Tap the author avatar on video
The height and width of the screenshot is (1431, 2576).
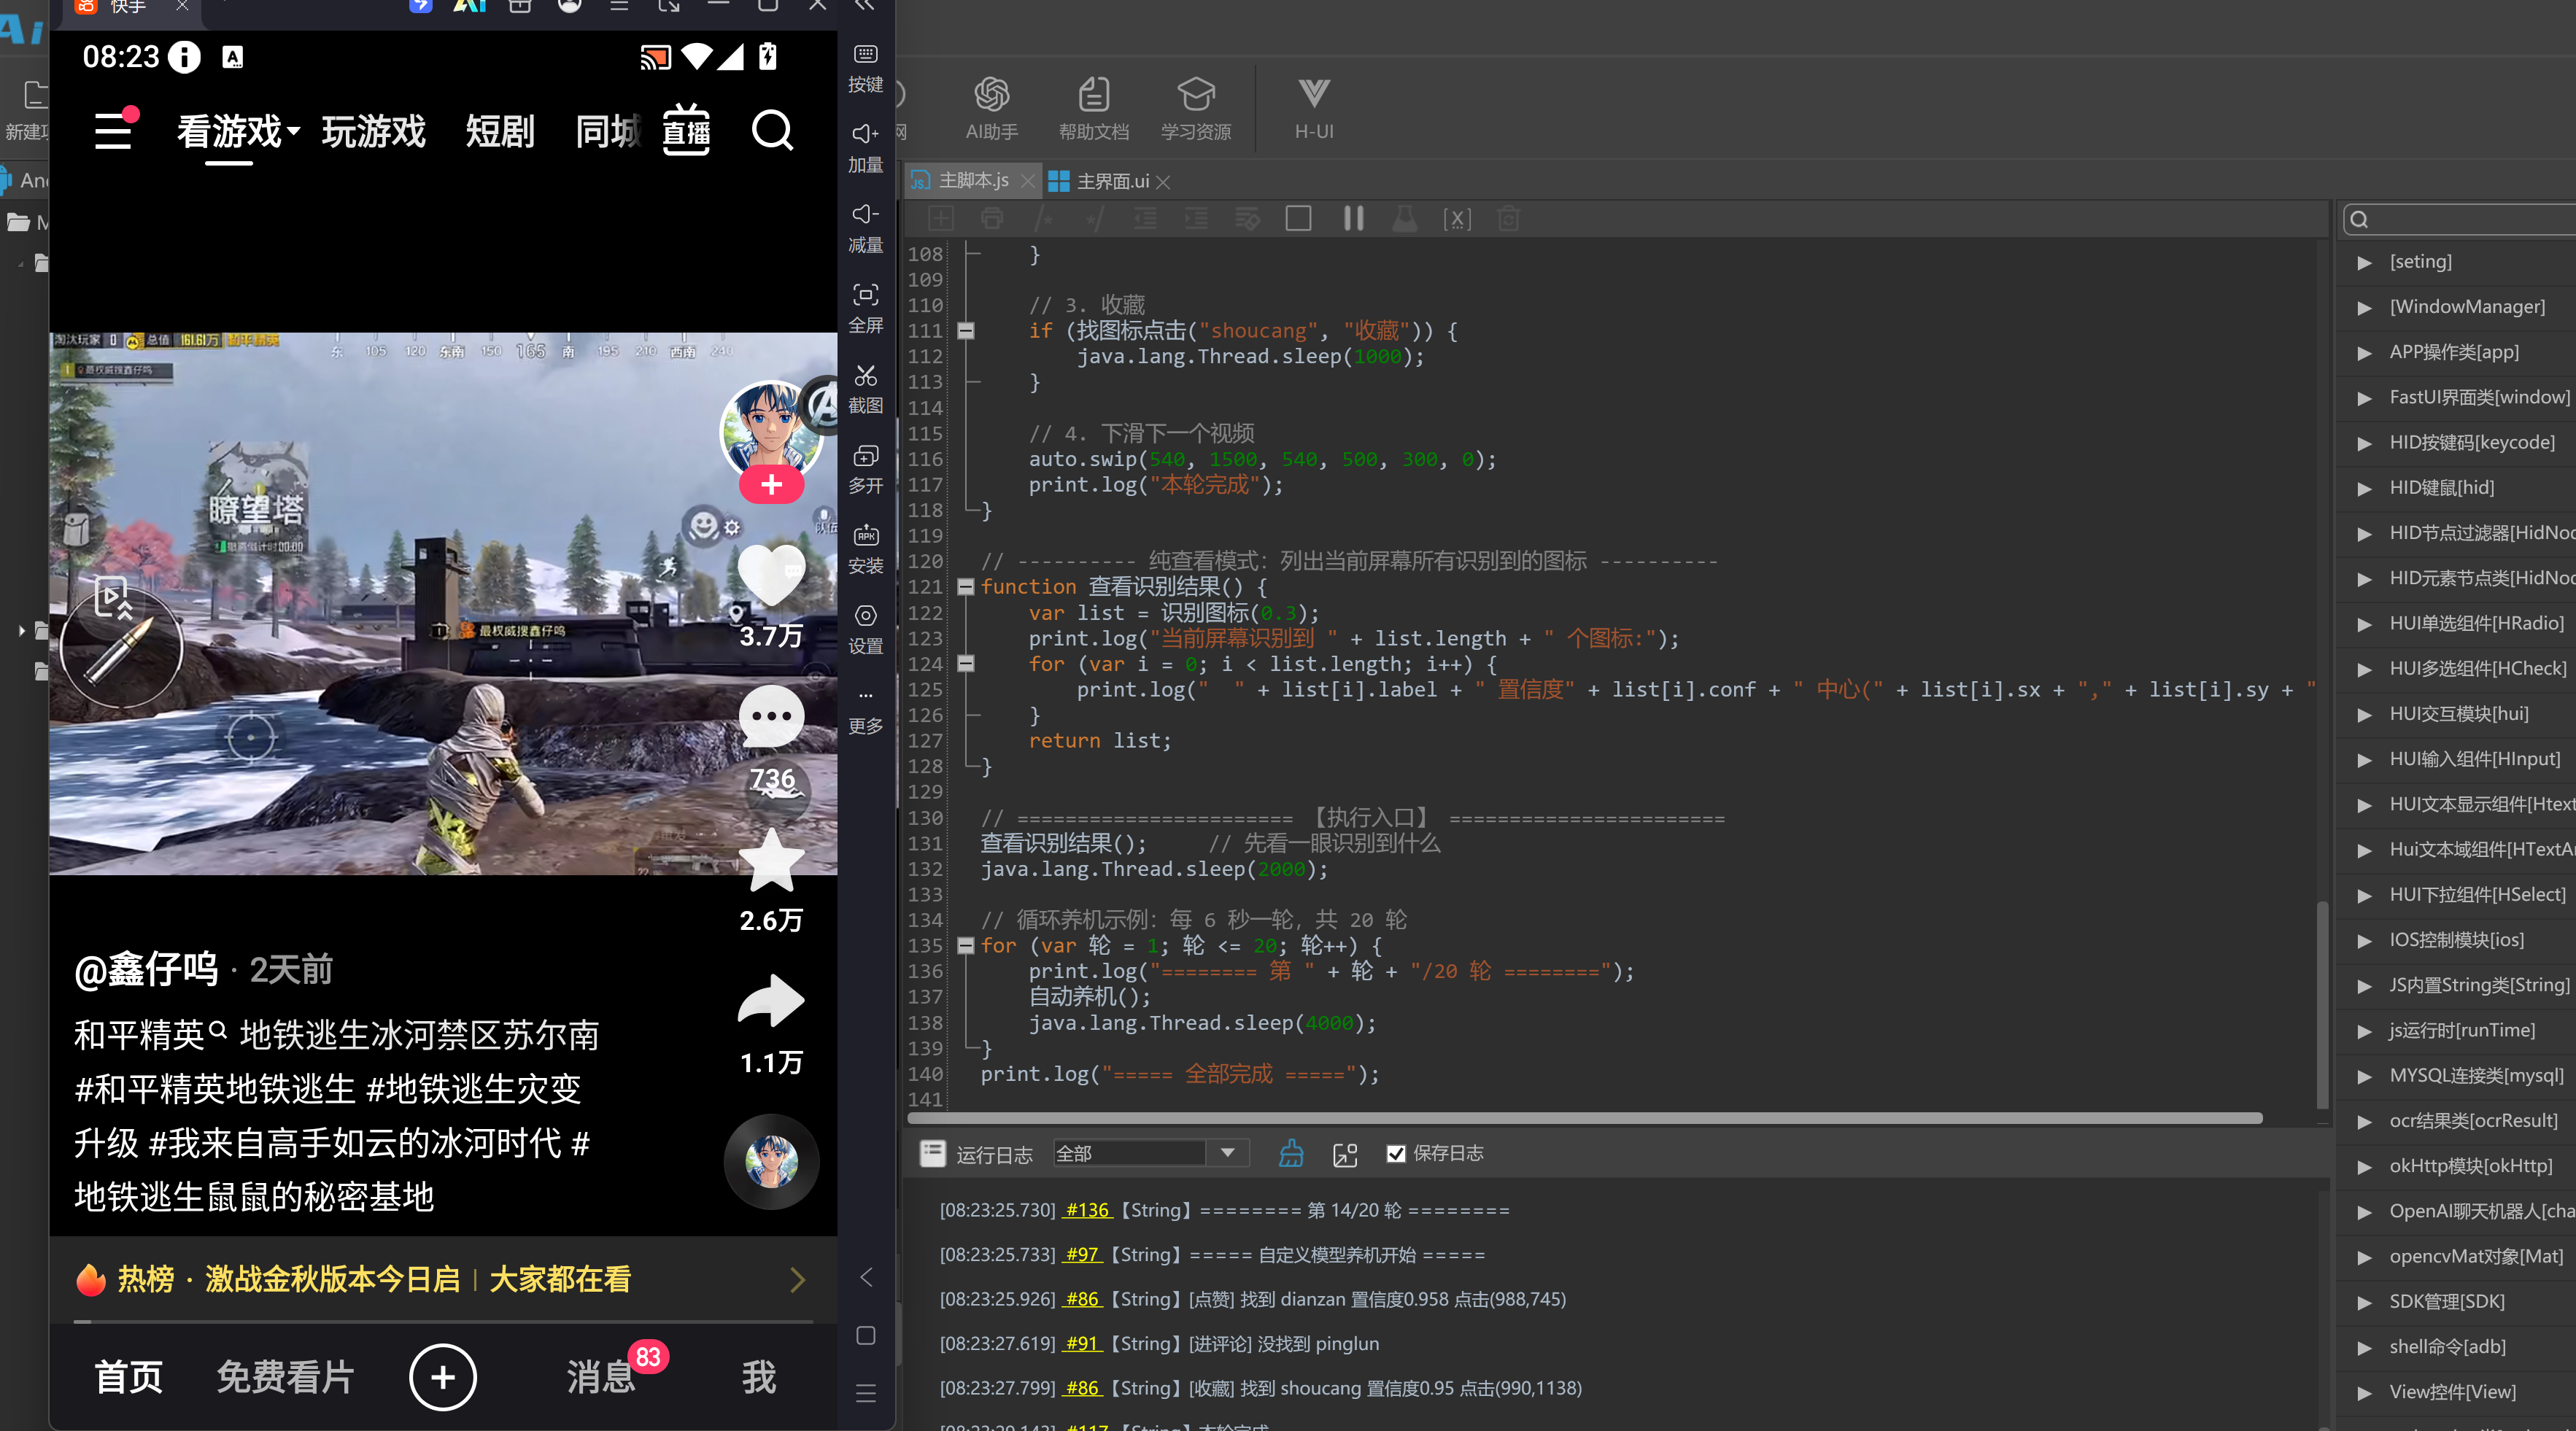pyautogui.click(x=771, y=431)
